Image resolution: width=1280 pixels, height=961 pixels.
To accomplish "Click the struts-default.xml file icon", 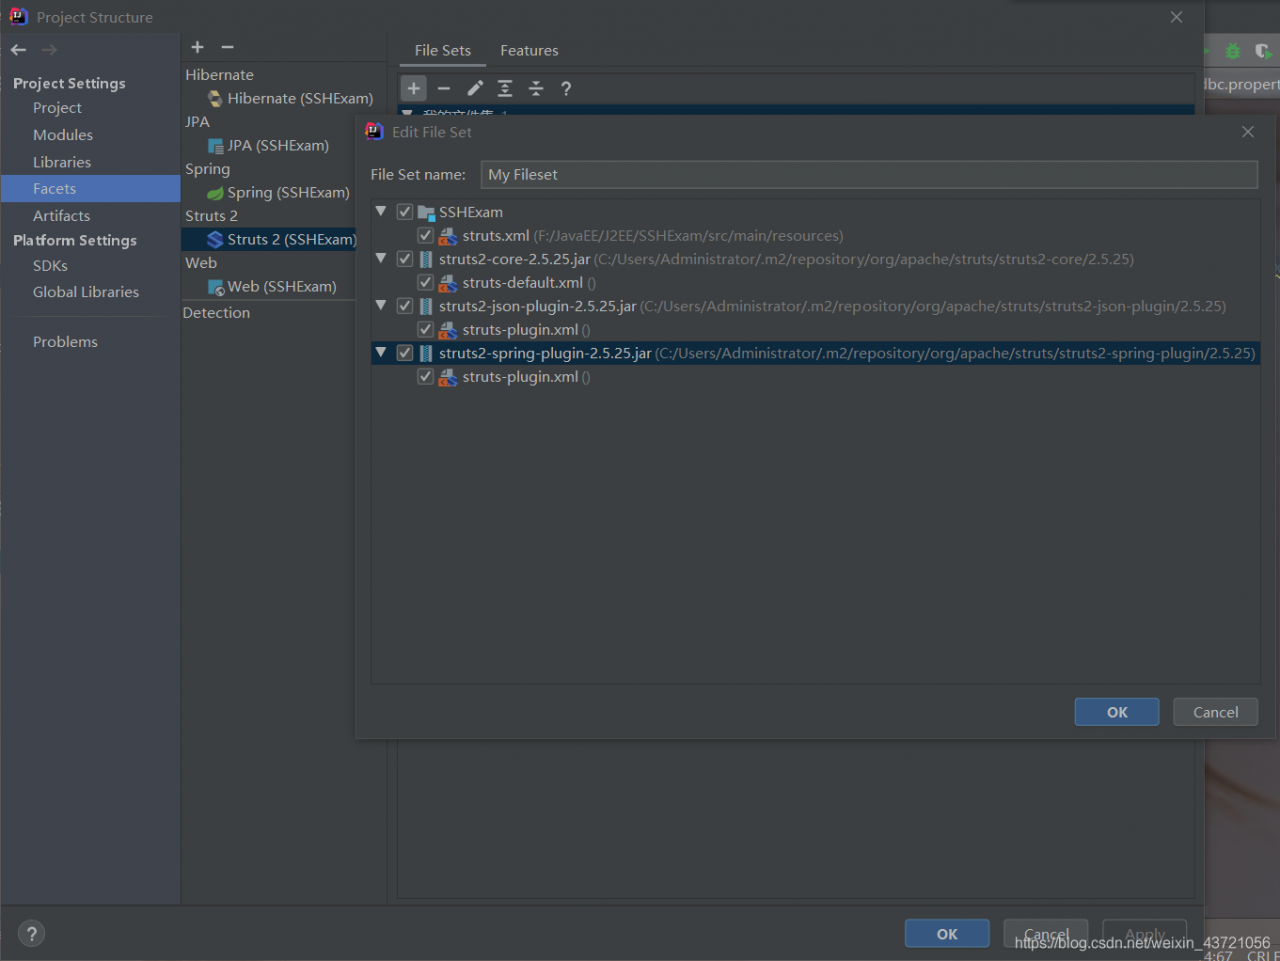I will tap(448, 283).
